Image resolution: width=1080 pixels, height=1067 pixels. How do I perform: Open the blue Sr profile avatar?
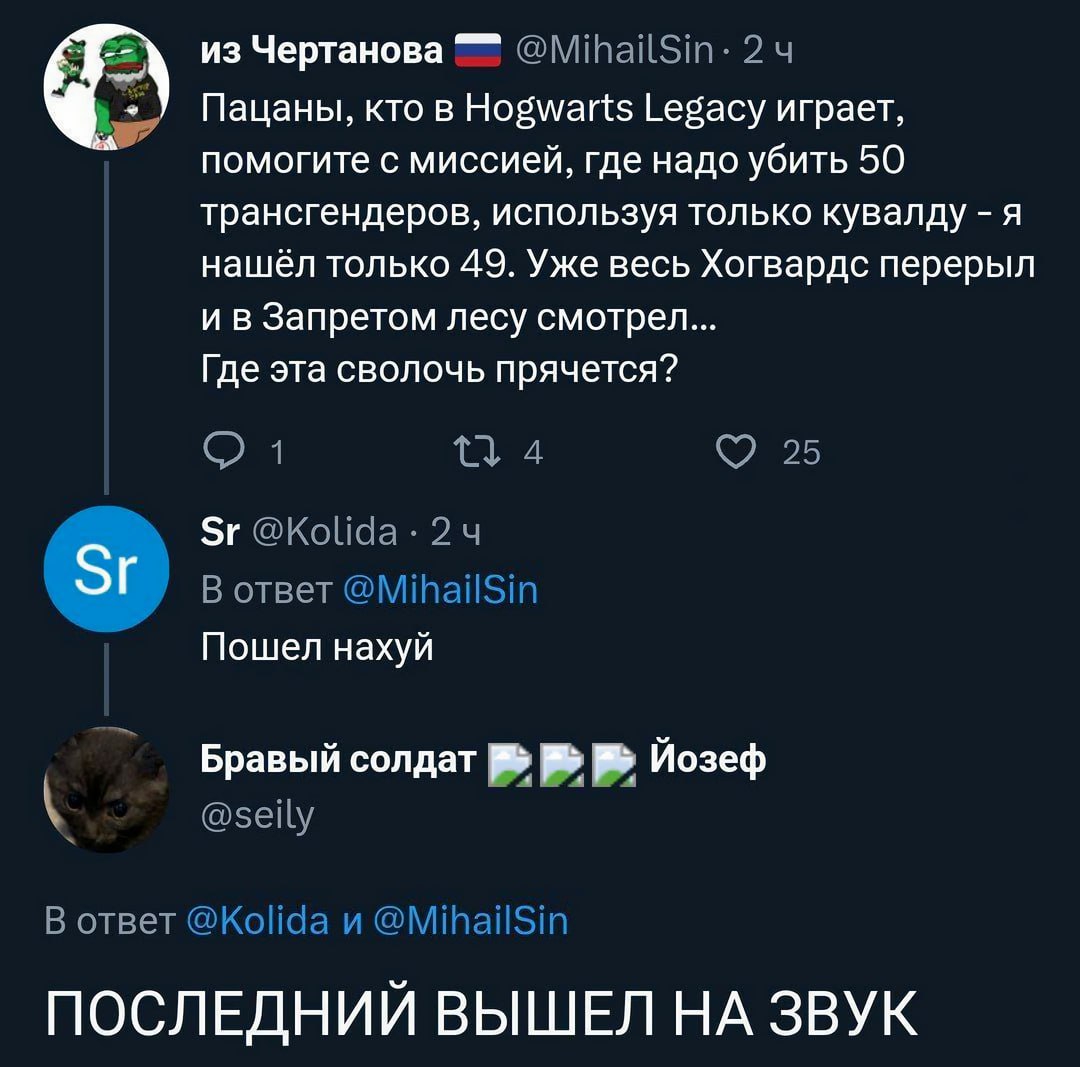(x=105, y=569)
